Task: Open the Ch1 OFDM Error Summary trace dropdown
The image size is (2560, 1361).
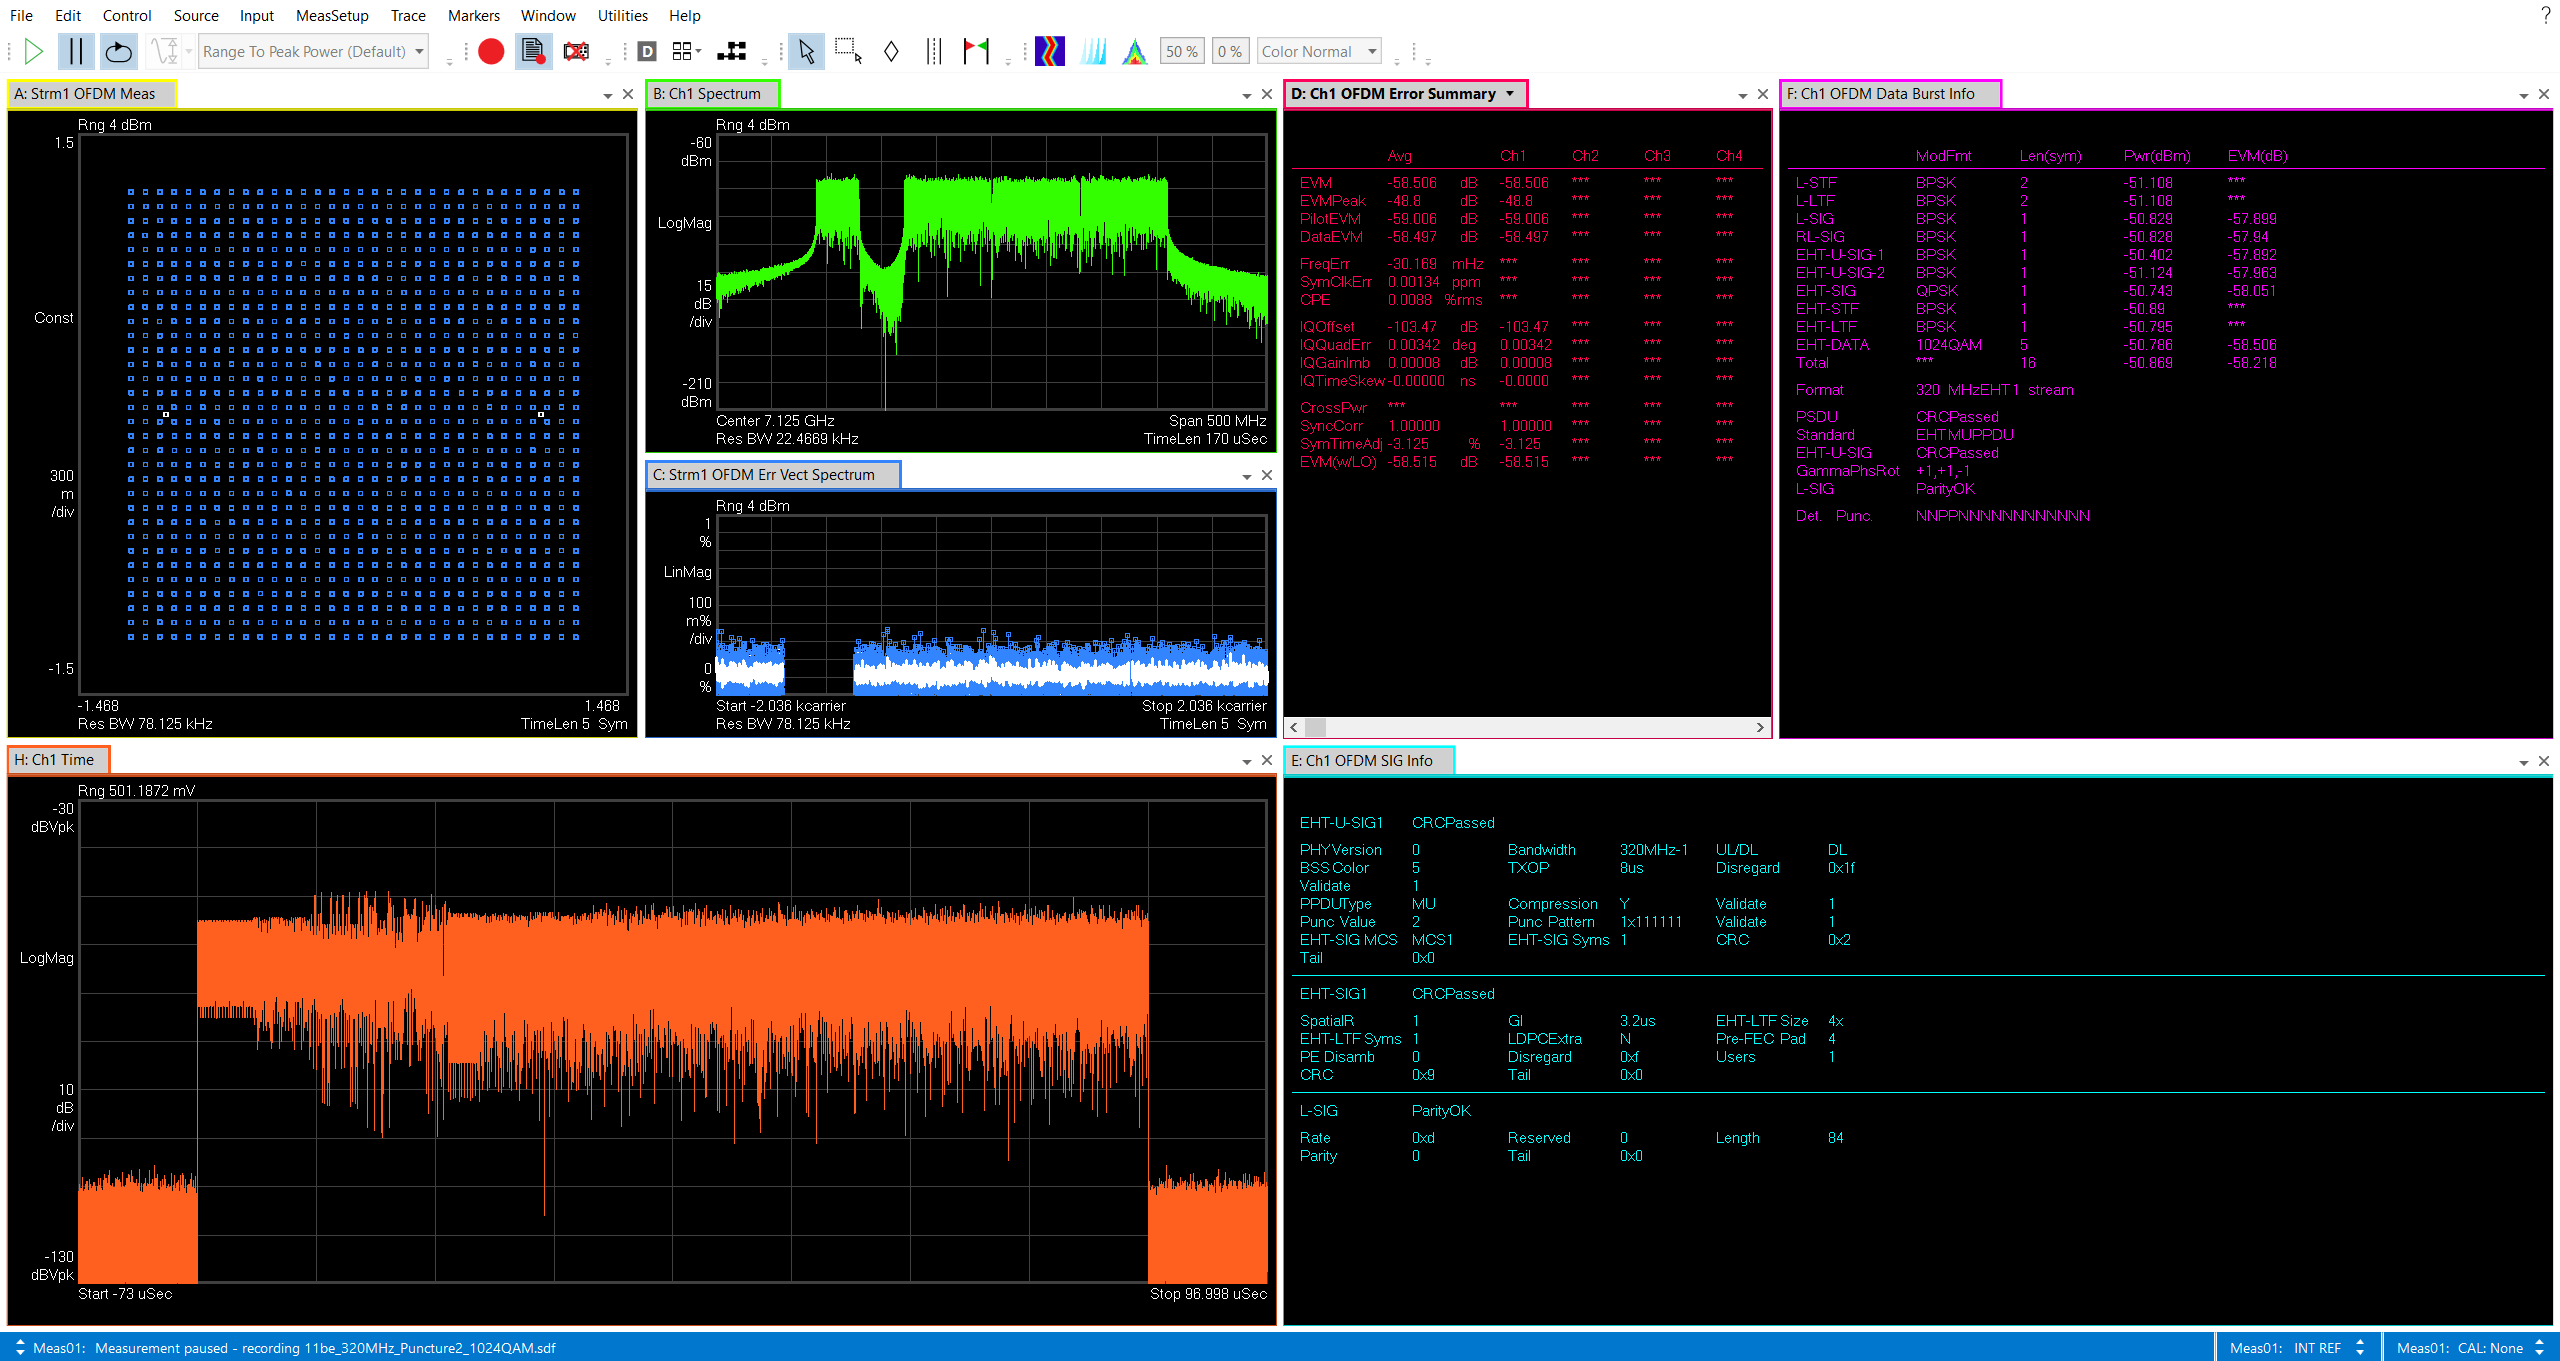Action: pos(1510,93)
